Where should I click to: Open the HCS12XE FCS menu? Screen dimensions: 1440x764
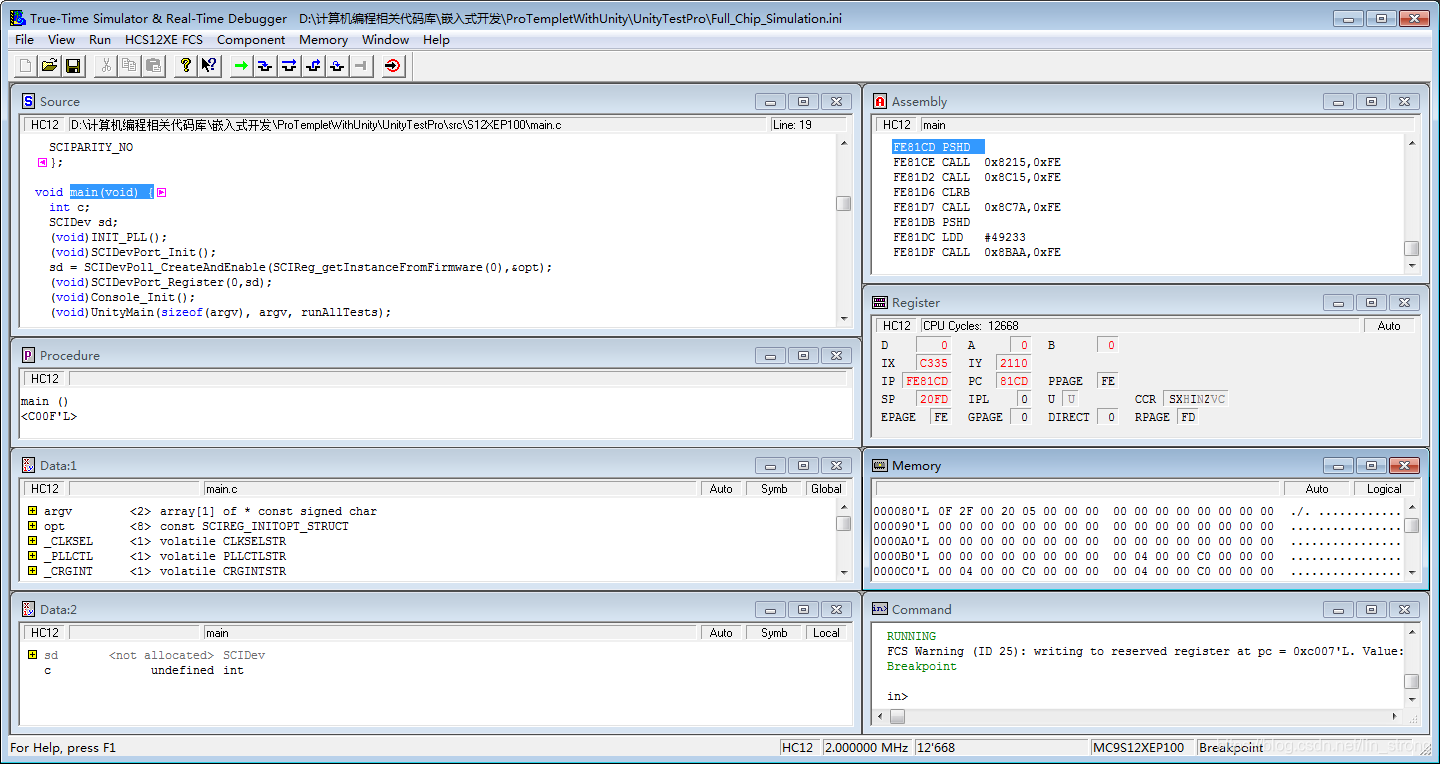pos(163,40)
